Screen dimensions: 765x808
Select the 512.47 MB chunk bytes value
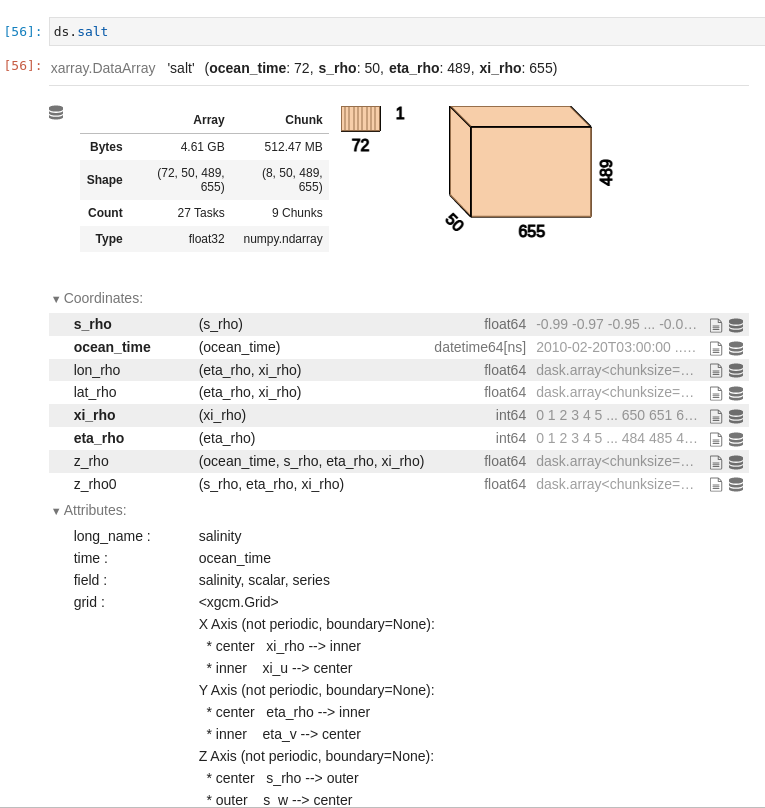click(x=293, y=147)
